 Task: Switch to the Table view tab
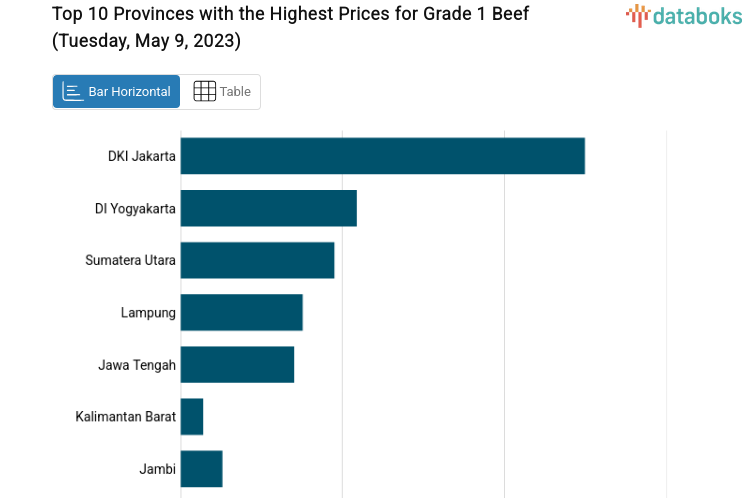click(x=221, y=91)
